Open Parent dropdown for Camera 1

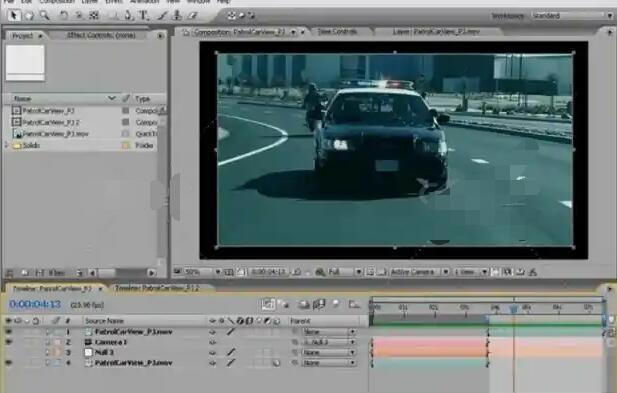coord(329,342)
